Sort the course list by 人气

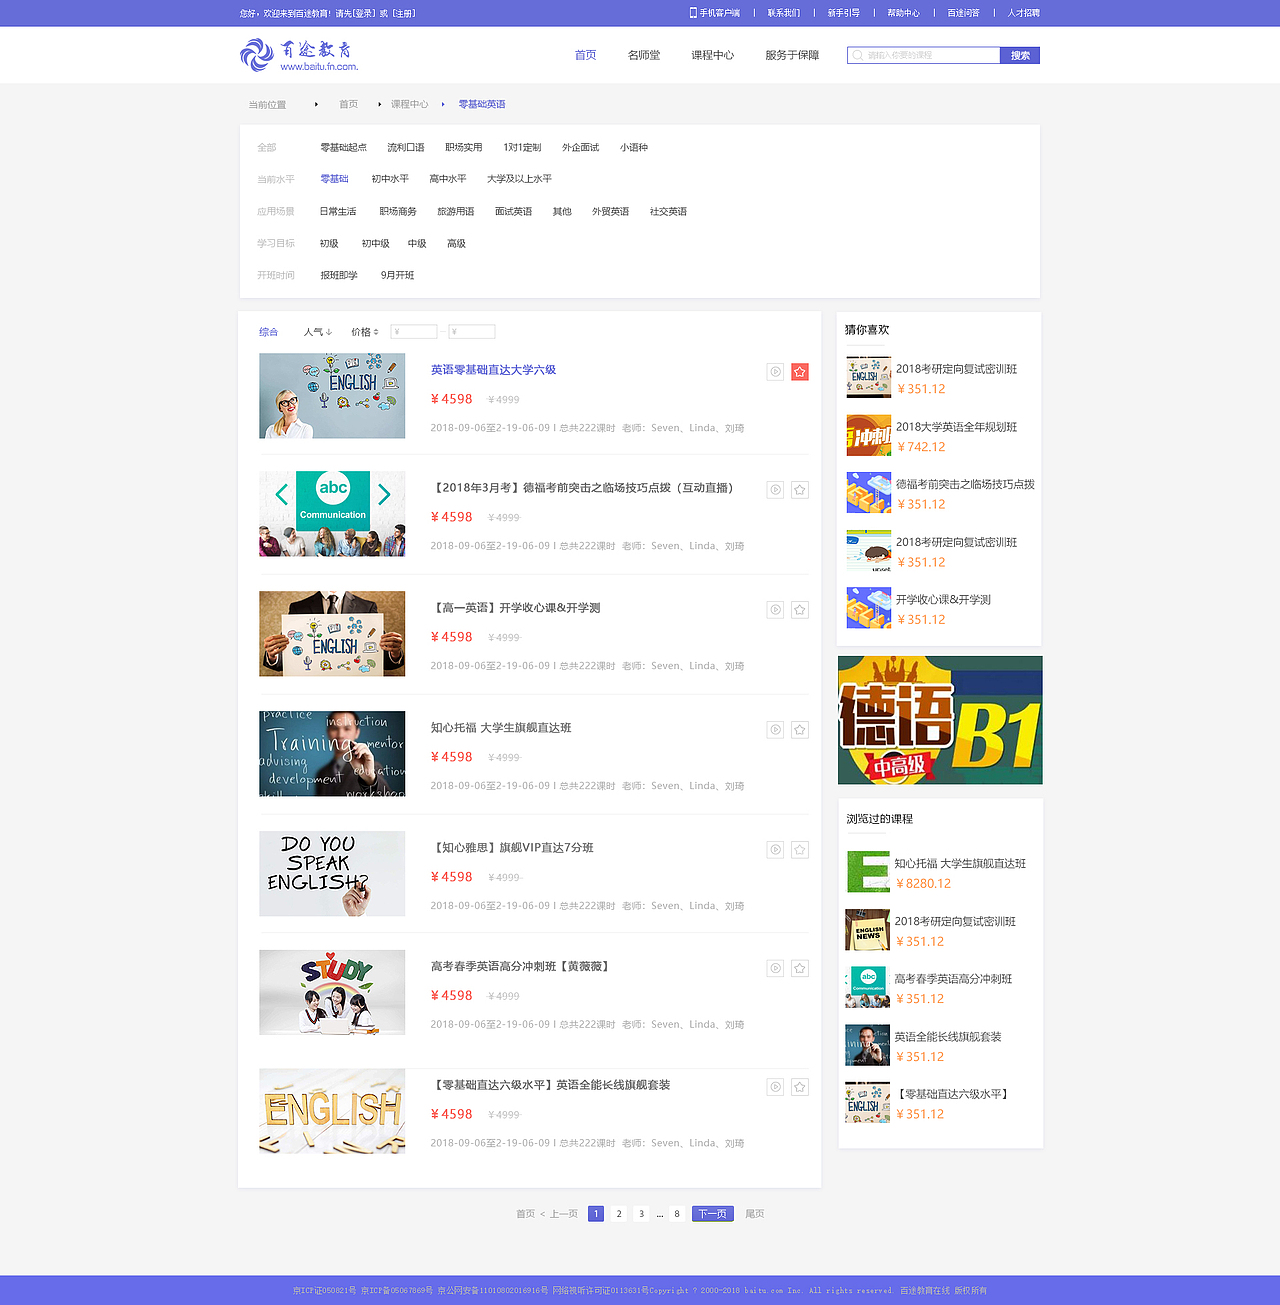point(318,332)
